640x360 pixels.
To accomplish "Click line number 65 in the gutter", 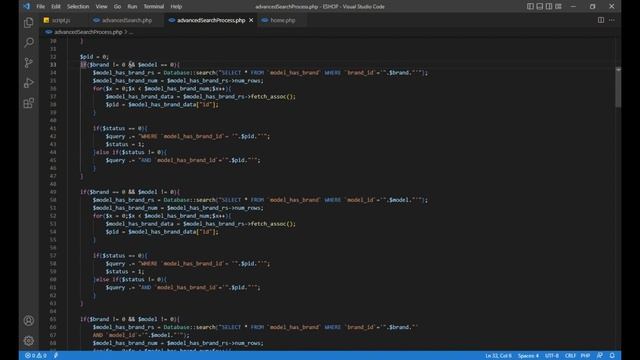I will (x=53, y=319).
